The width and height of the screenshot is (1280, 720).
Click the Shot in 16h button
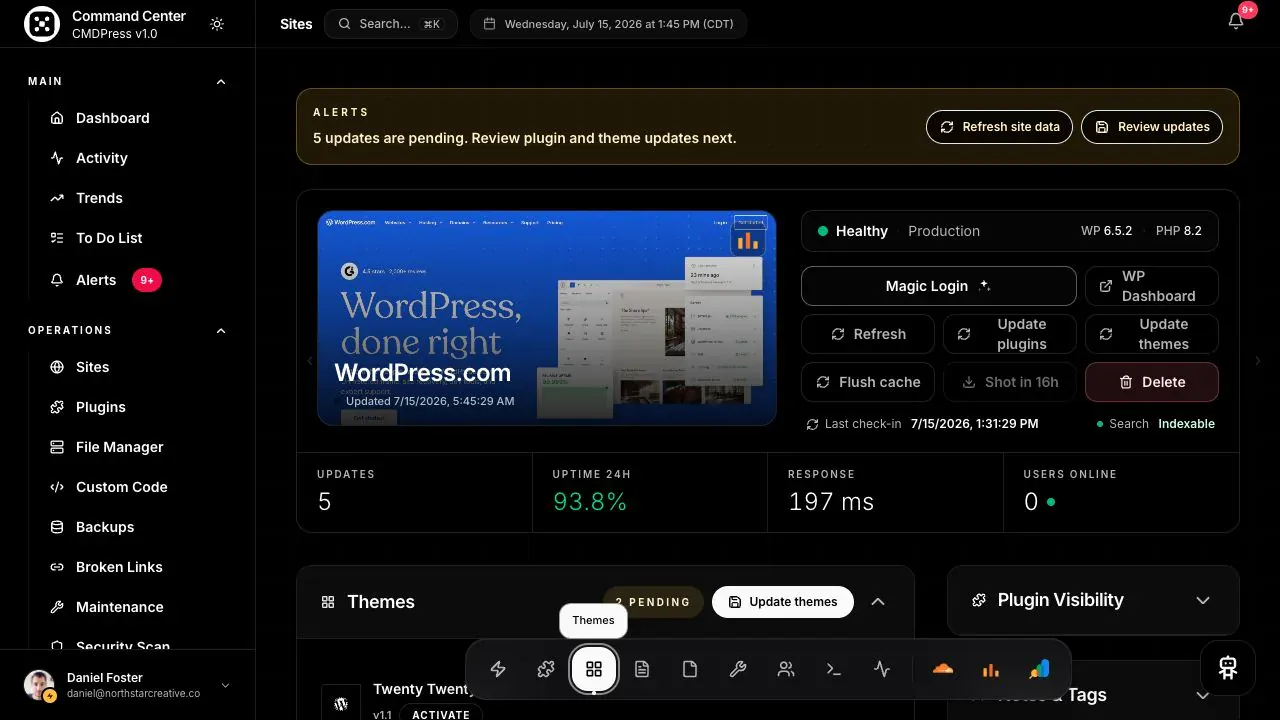pos(1009,382)
